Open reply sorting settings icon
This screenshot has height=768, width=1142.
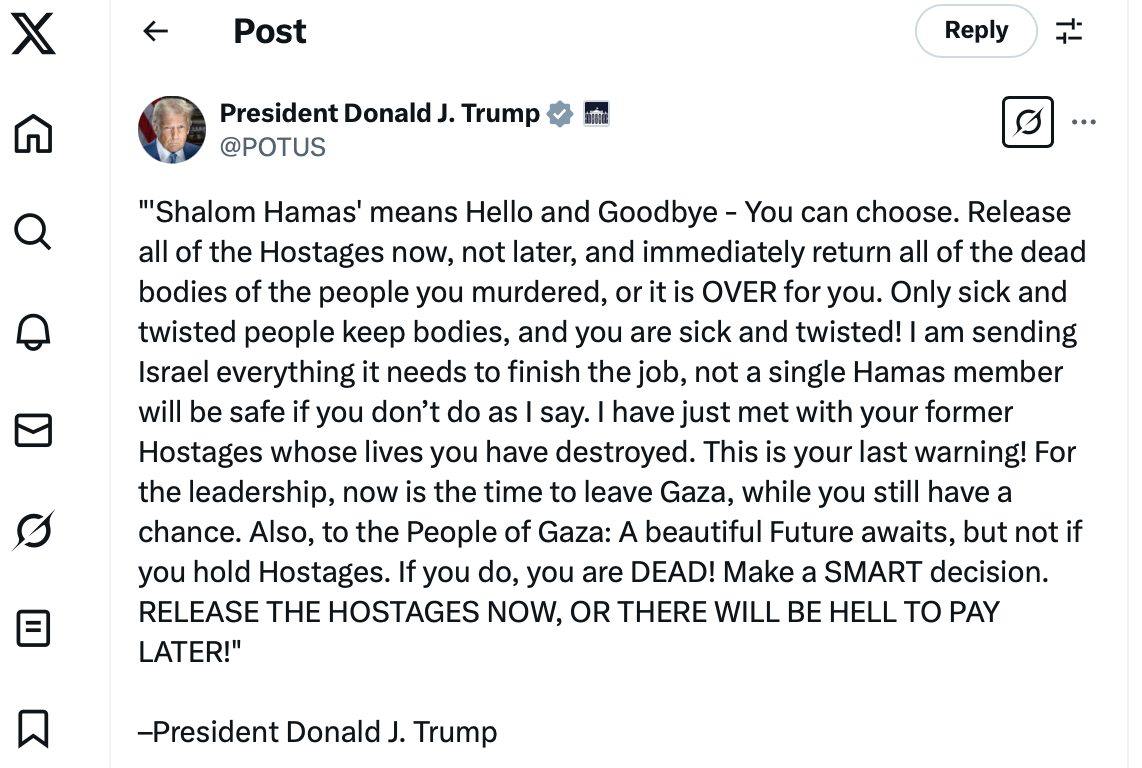pos(1069,31)
